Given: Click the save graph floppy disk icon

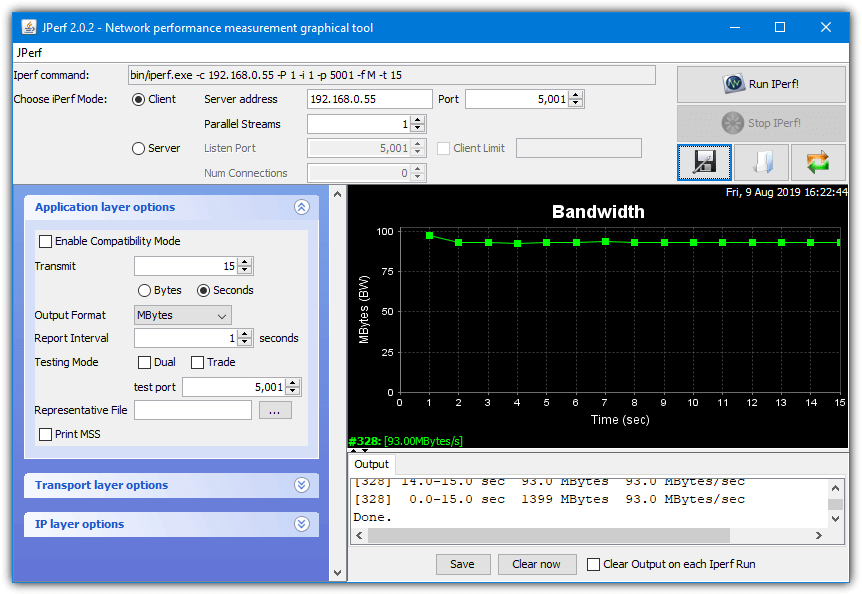Looking at the screenshot, I should tap(703, 161).
